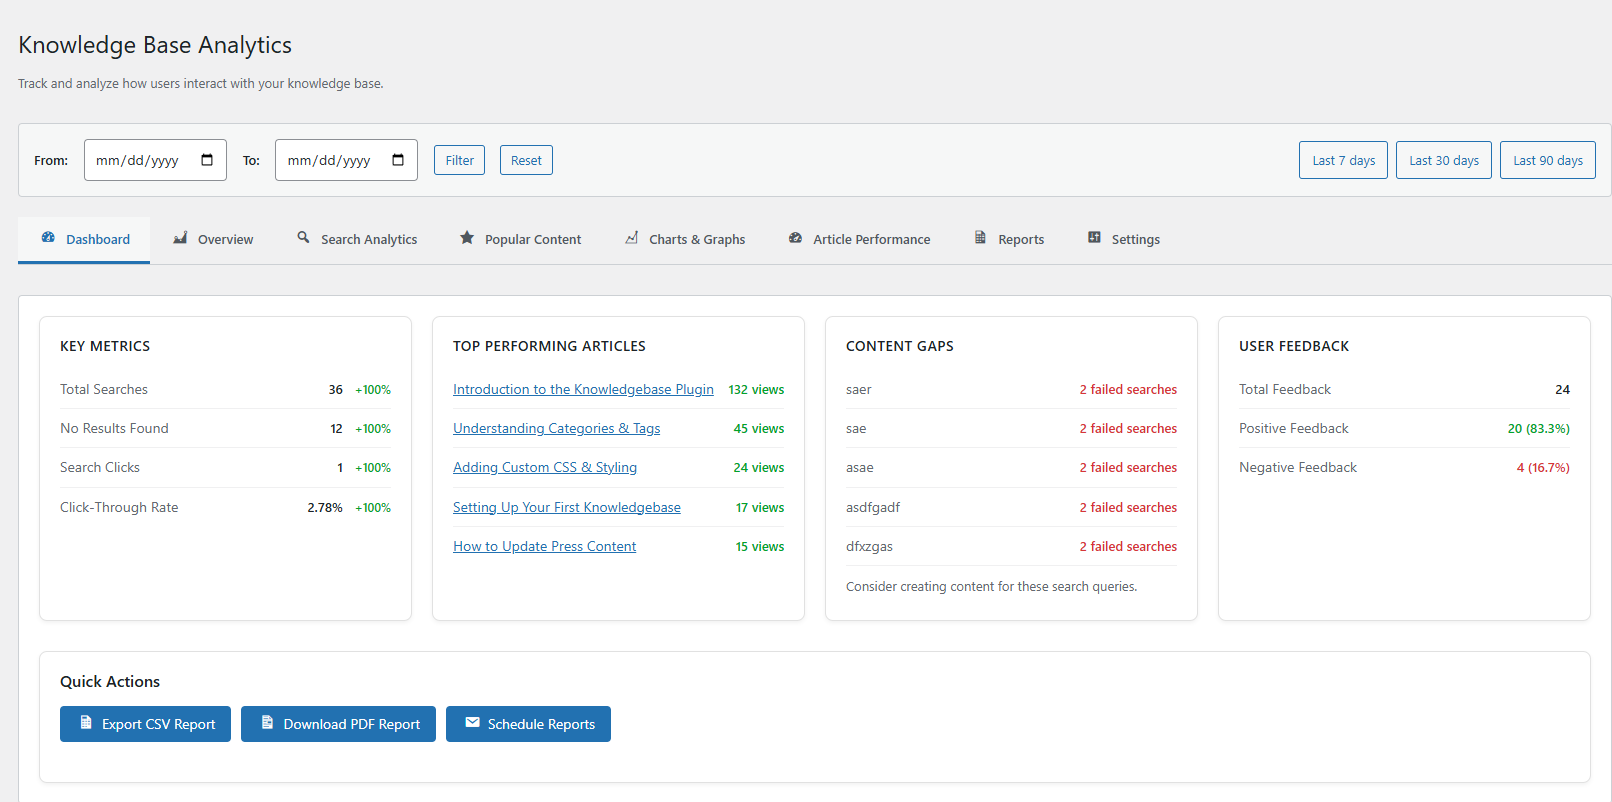Select the Last 30 days range

[x=1443, y=160]
